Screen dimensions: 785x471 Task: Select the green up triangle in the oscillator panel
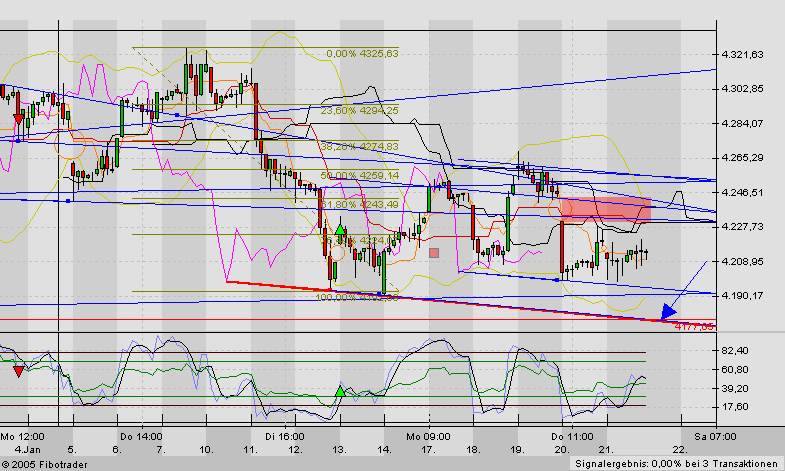point(340,391)
